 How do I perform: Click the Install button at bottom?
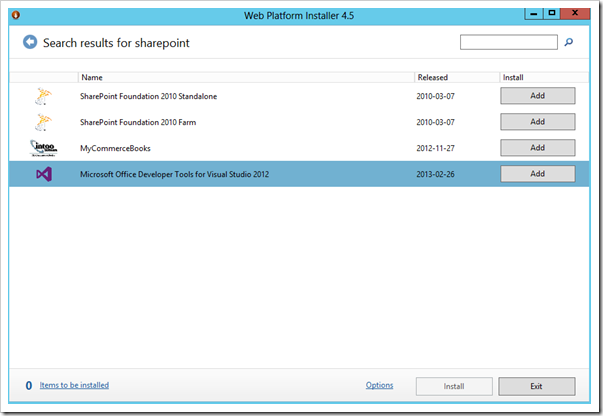pos(454,386)
